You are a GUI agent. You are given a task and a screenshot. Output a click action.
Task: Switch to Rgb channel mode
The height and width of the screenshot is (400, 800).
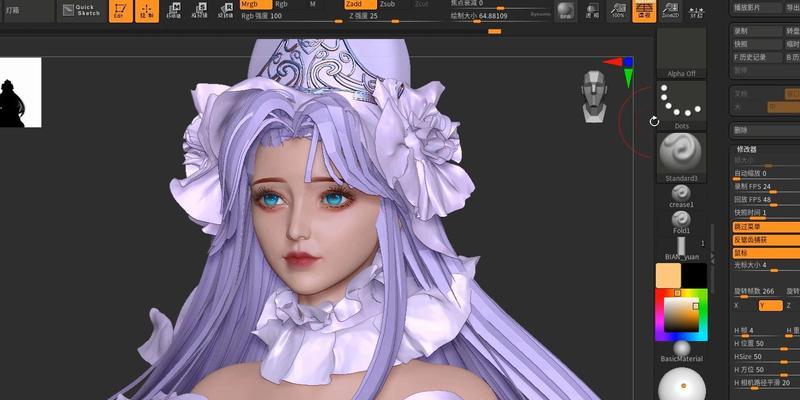[282, 4]
